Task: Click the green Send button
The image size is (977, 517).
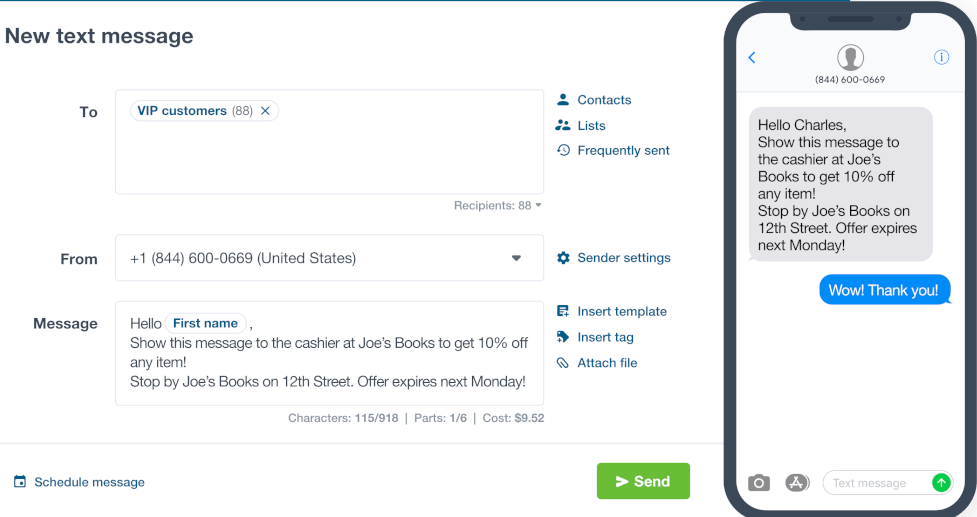Action: coord(643,481)
